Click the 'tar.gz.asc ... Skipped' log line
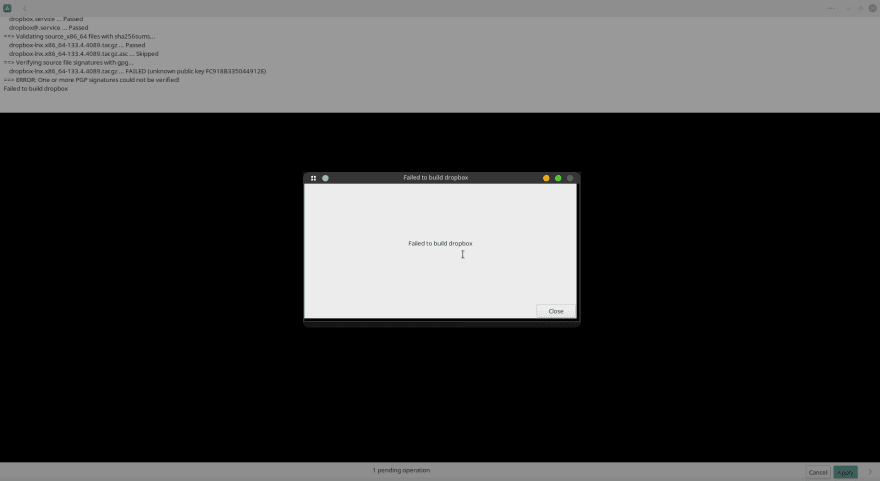Image resolution: width=880 pixels, height=481 pixels. click(x=84, y=54)
